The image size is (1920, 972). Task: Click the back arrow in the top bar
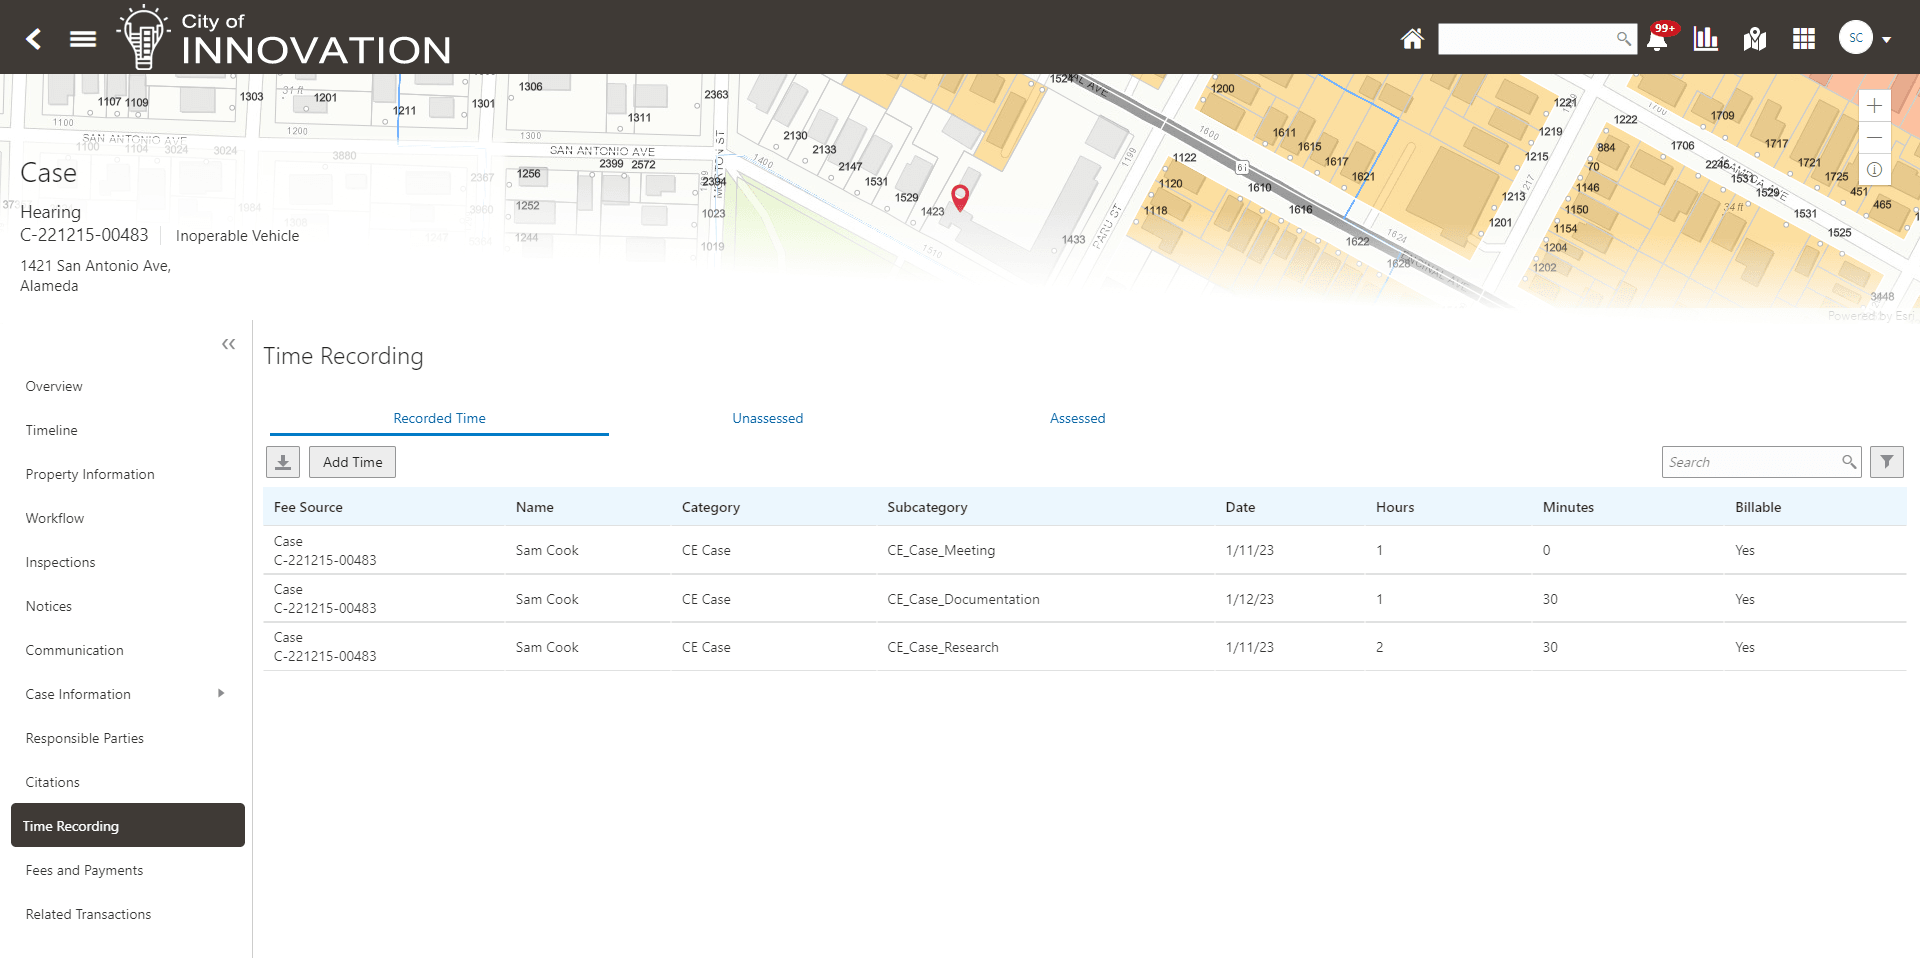click(32, 38)
